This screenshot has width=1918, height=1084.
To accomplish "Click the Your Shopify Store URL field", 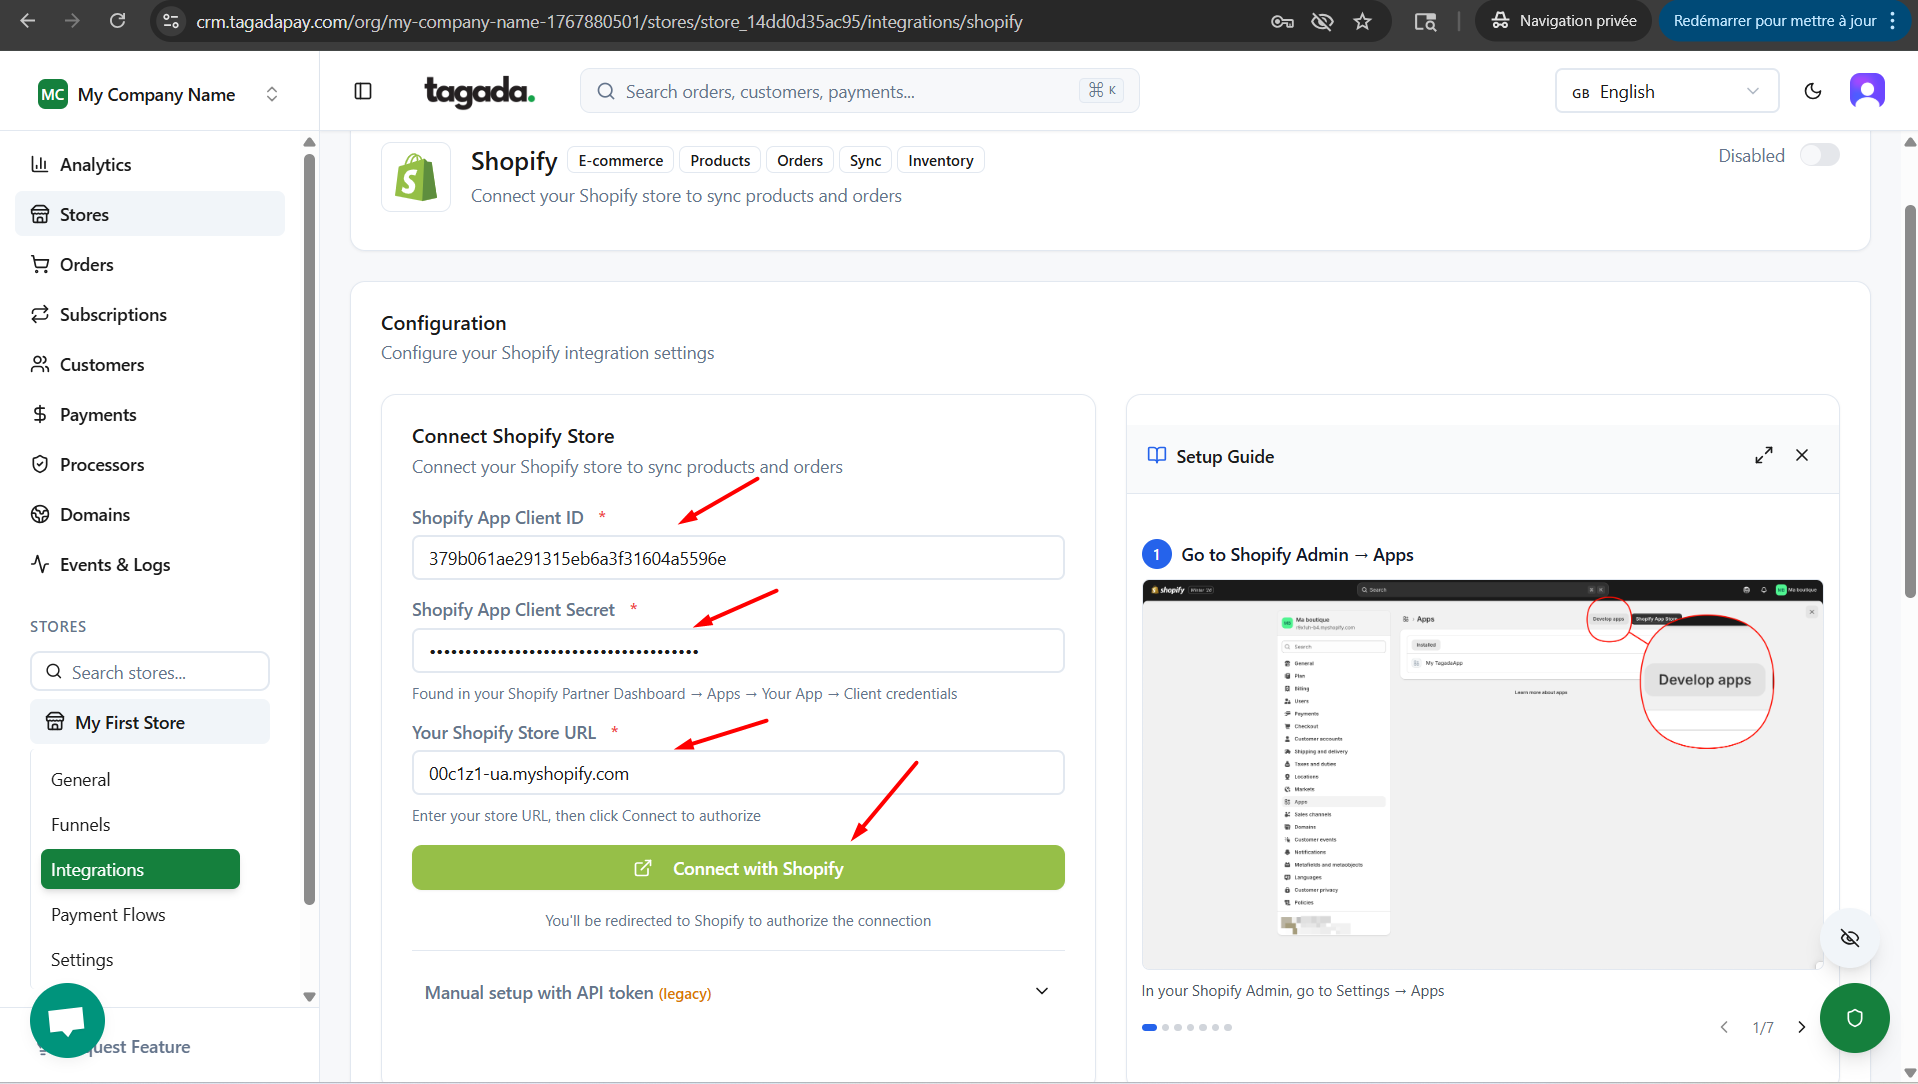I will coord(737,773).
